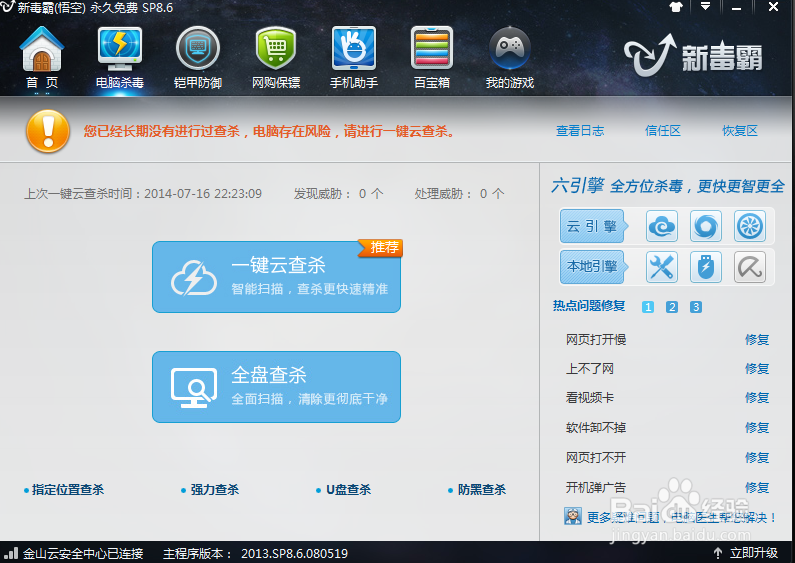795x563 pixels.
Task: Toggle the wrench-screwdriver local engine icon
Action: pos(662,267)
